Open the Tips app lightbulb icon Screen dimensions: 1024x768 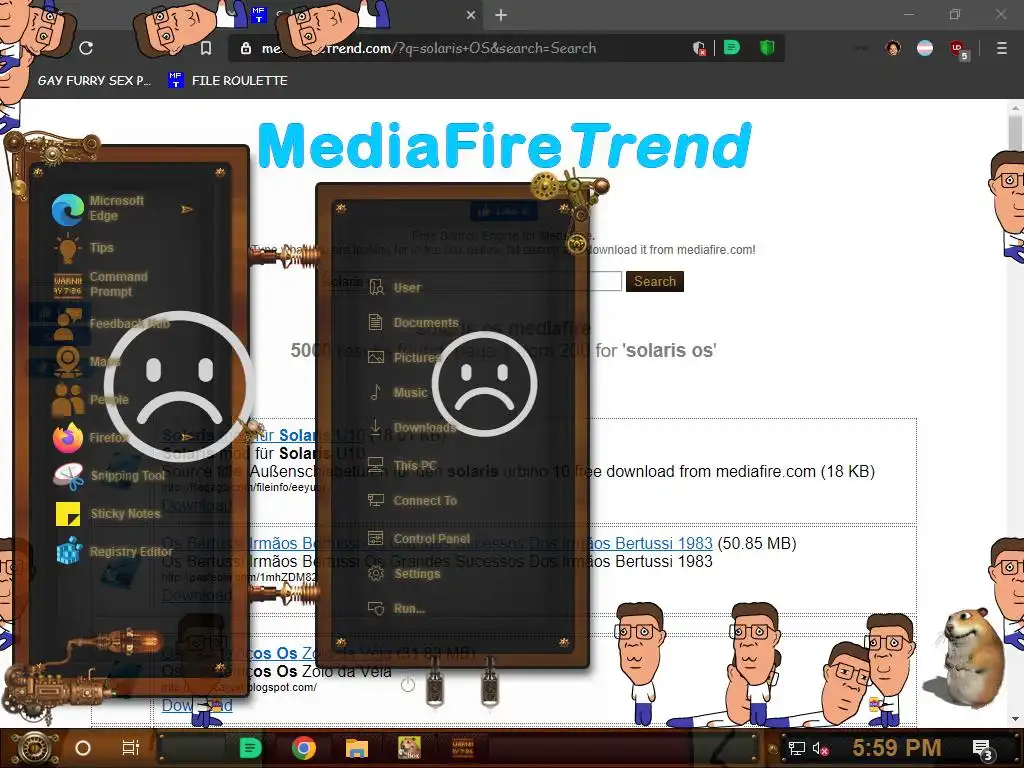pos(67,248)
